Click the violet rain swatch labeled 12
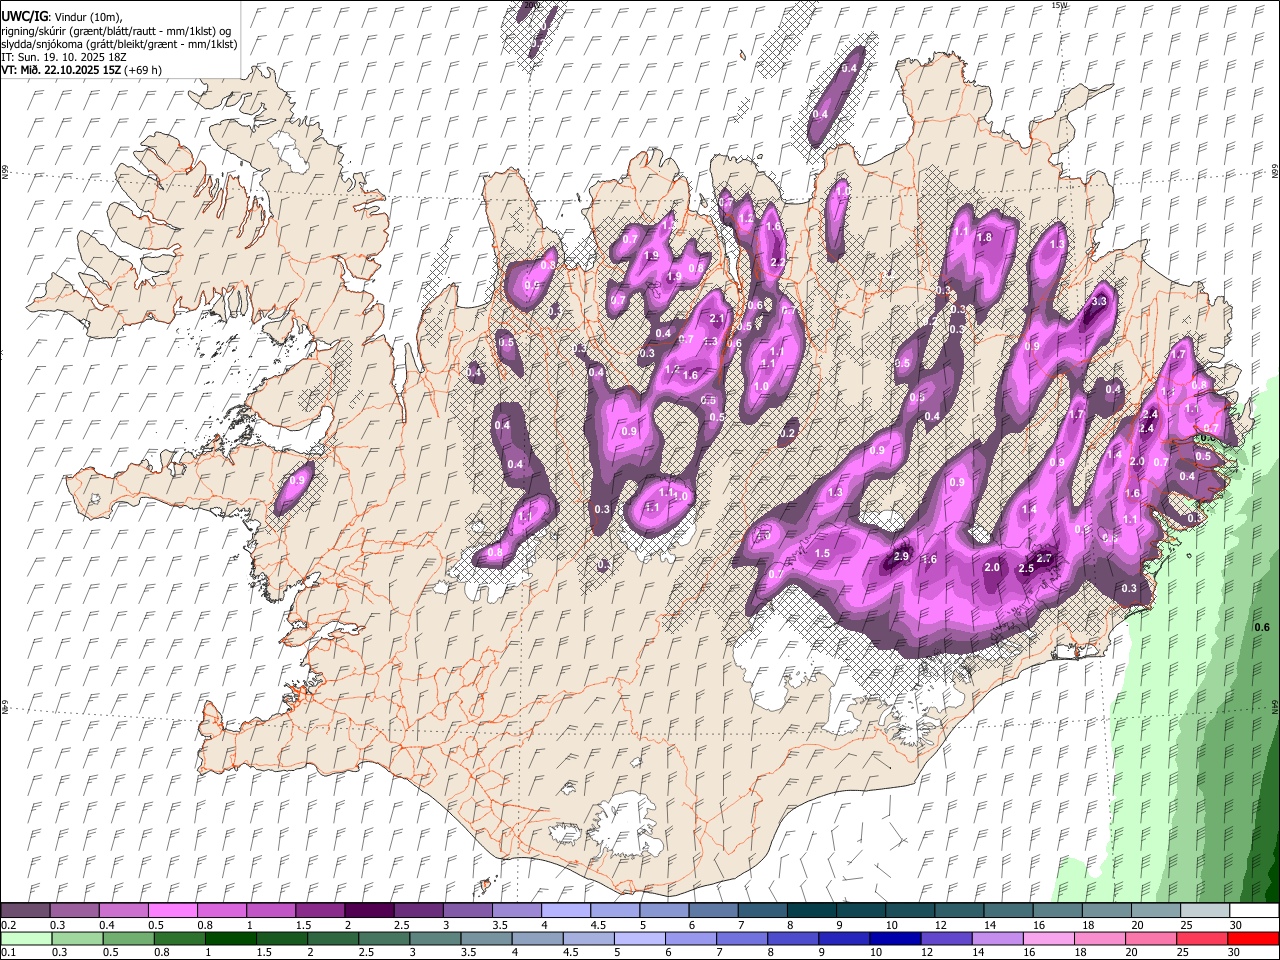The width and height of the screenshot is (1280, 960). click(946, 938)
